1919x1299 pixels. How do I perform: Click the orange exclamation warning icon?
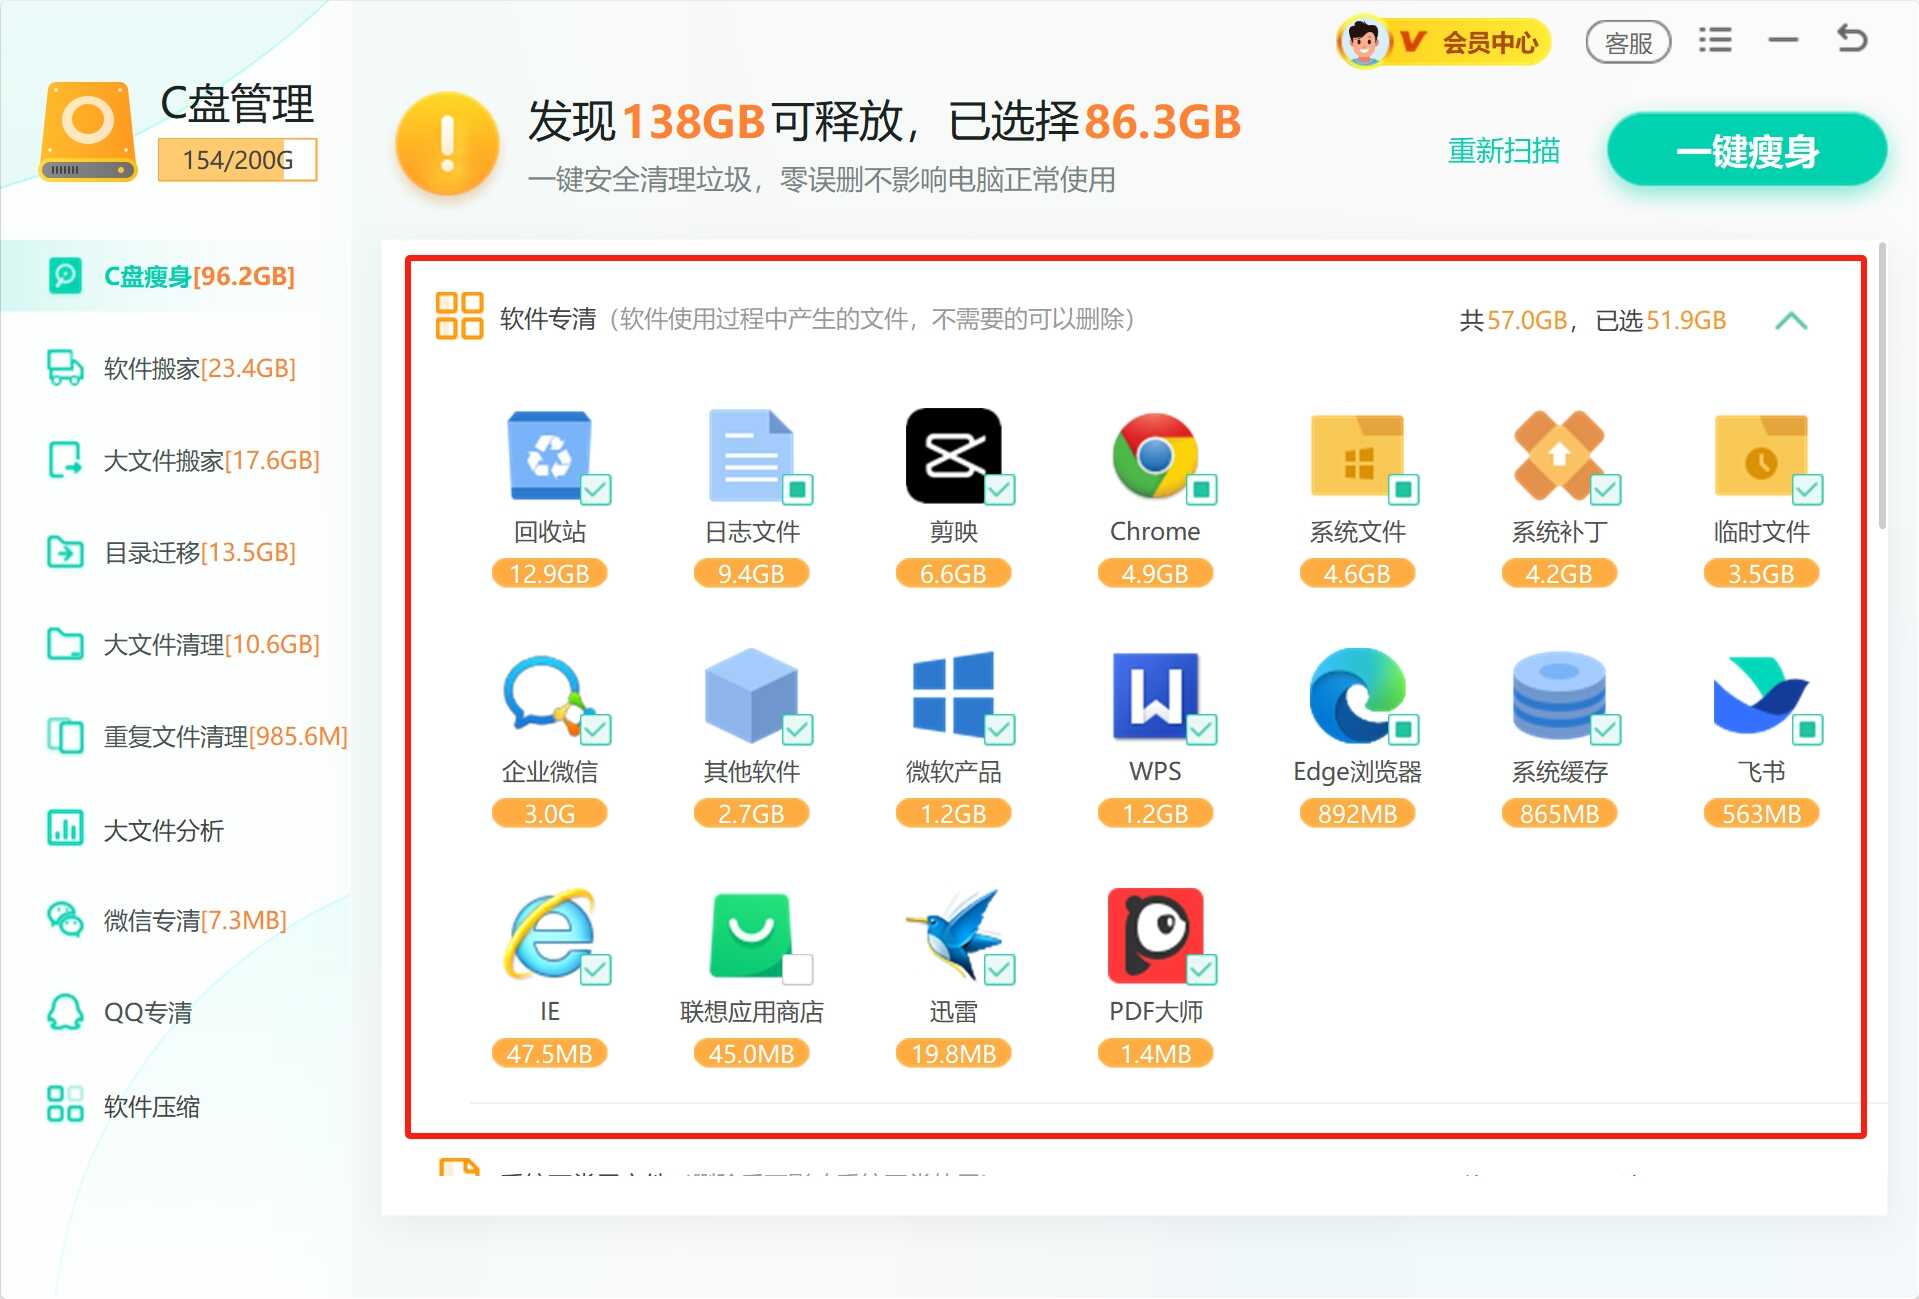point(447,143)
